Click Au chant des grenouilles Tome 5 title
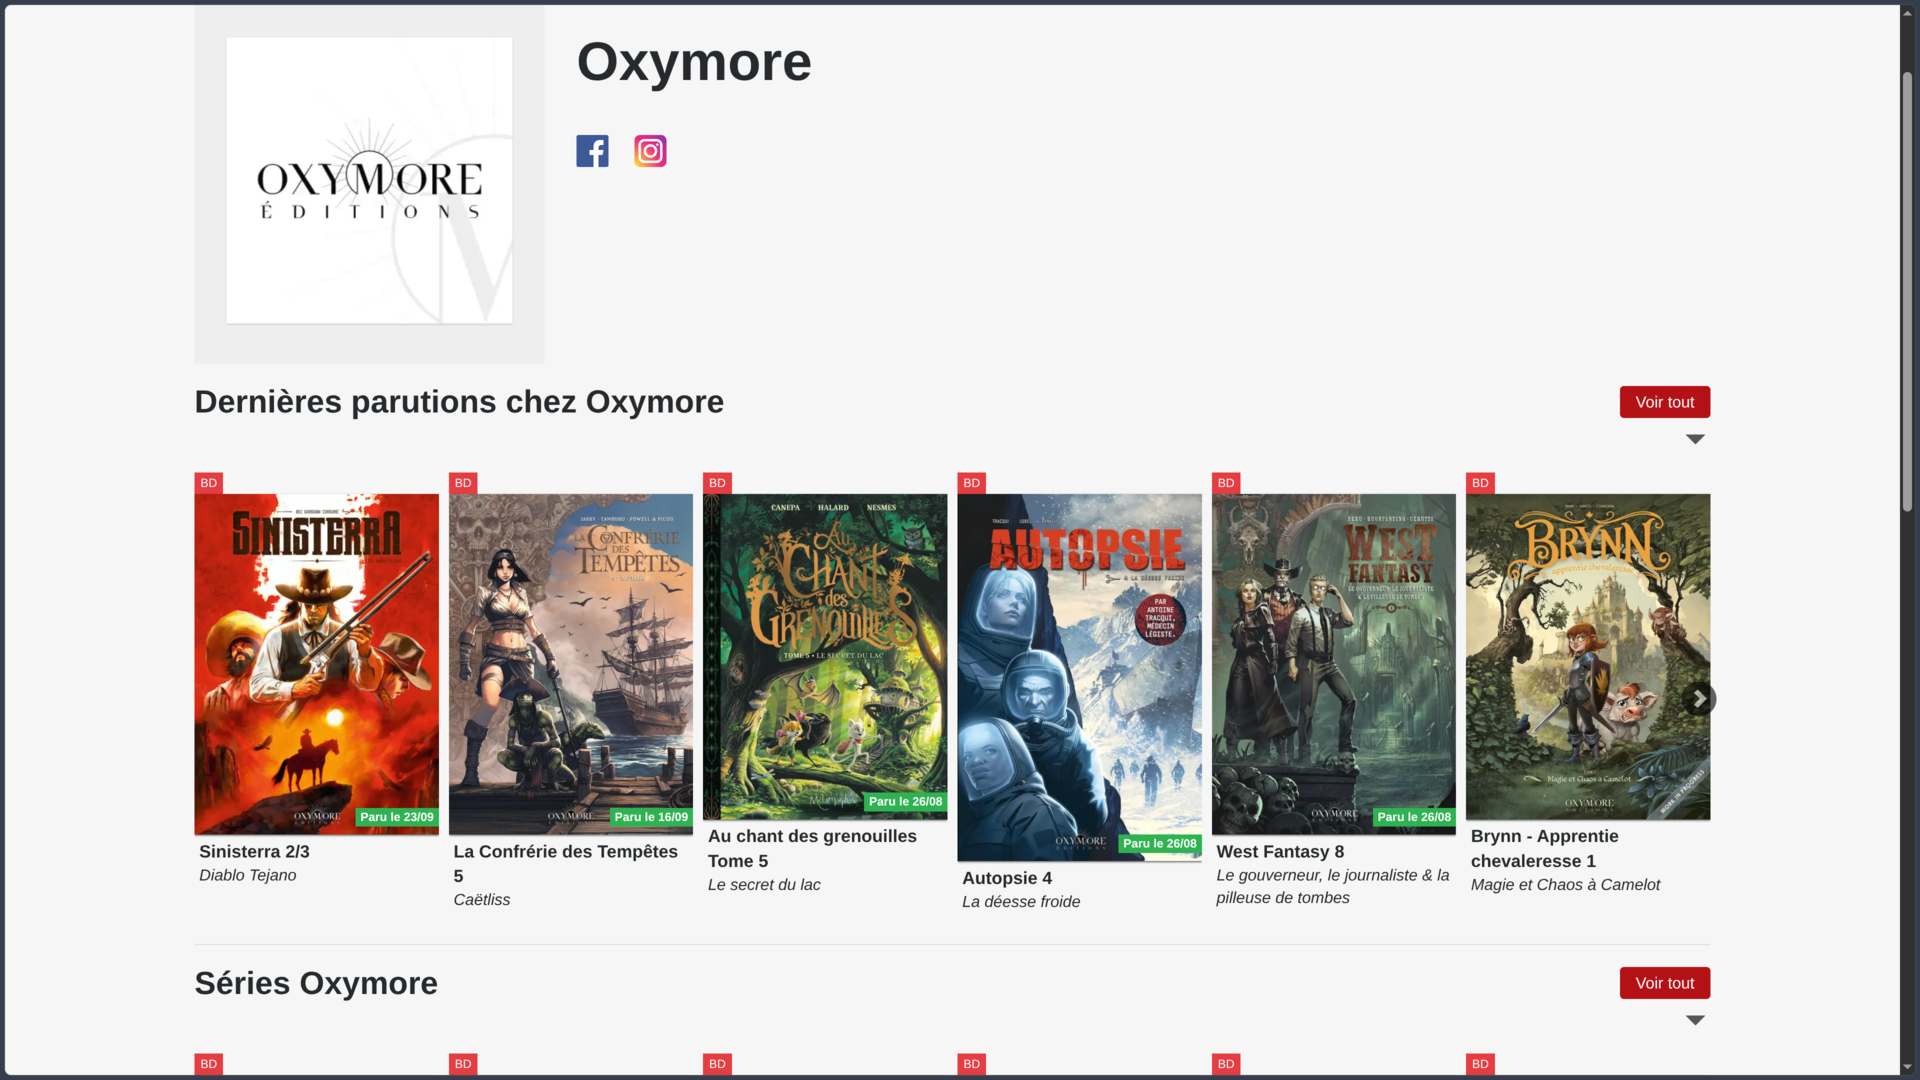The height and width of the screenshot is (1080, 1920). 812,848
